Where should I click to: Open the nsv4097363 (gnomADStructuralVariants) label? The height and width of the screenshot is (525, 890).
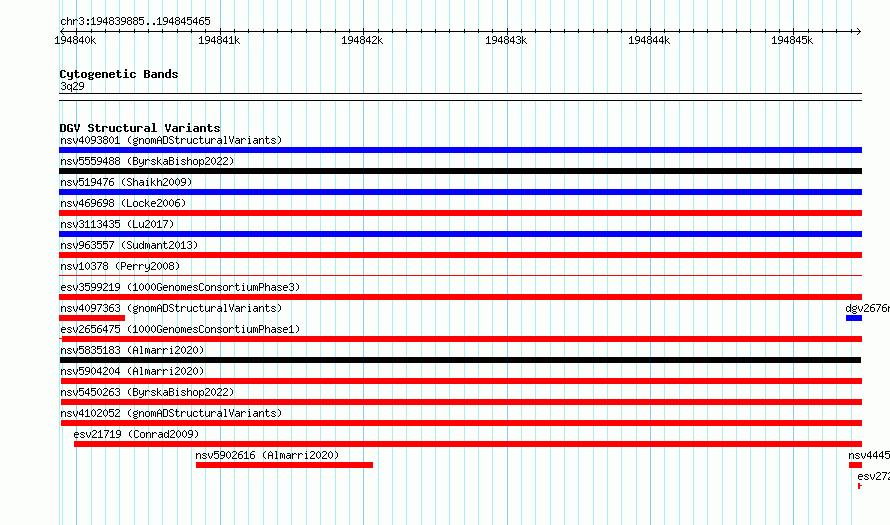pyautogui.click(x=171, y=308)
